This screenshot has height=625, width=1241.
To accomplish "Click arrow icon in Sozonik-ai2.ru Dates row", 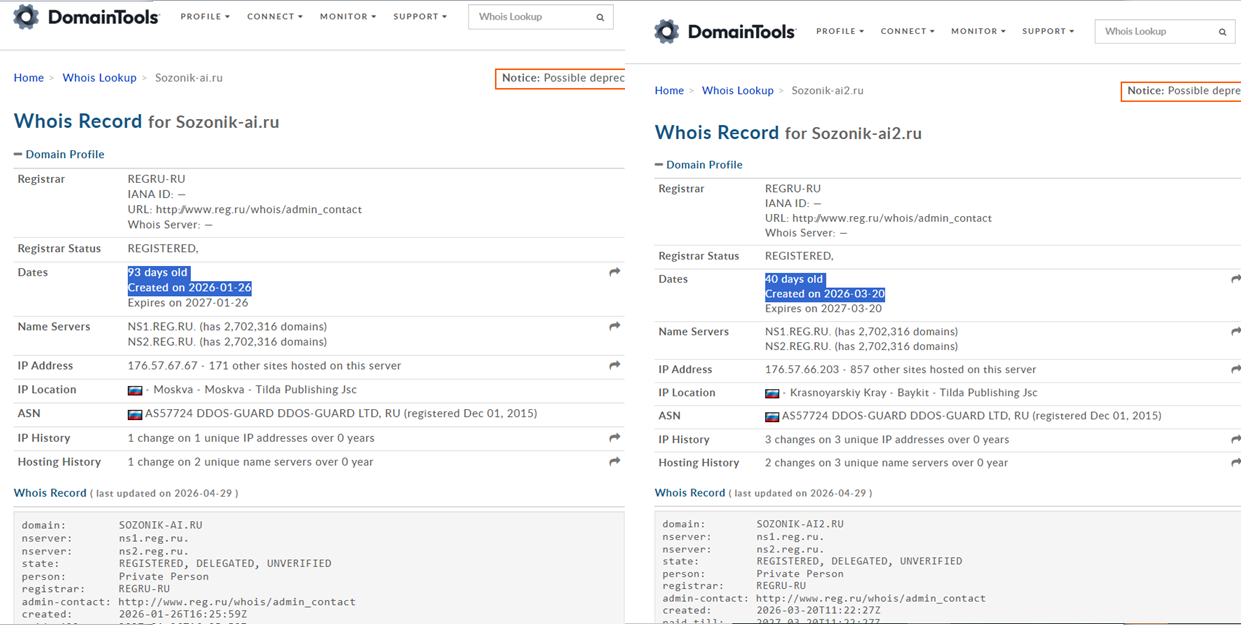I will pyautogui.click(x=1235, y=279).
